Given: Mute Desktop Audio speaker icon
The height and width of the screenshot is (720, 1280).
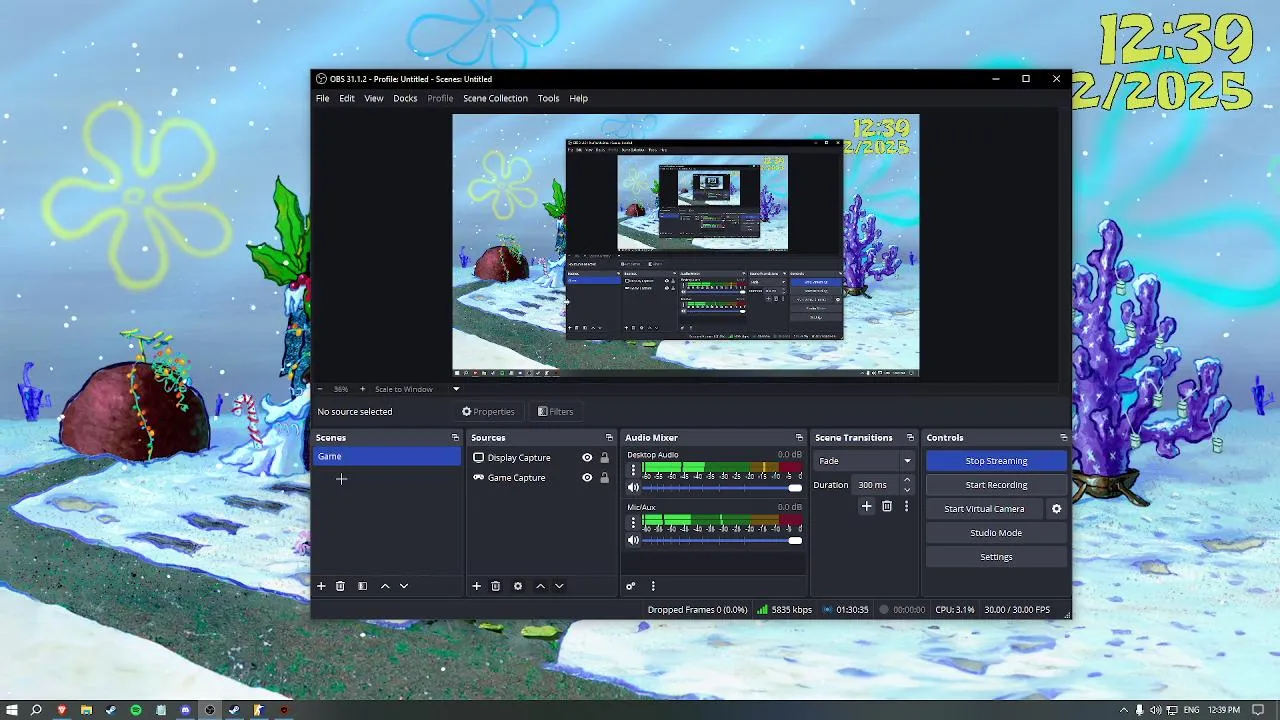Looking at the screenshot, I should 633,488.
